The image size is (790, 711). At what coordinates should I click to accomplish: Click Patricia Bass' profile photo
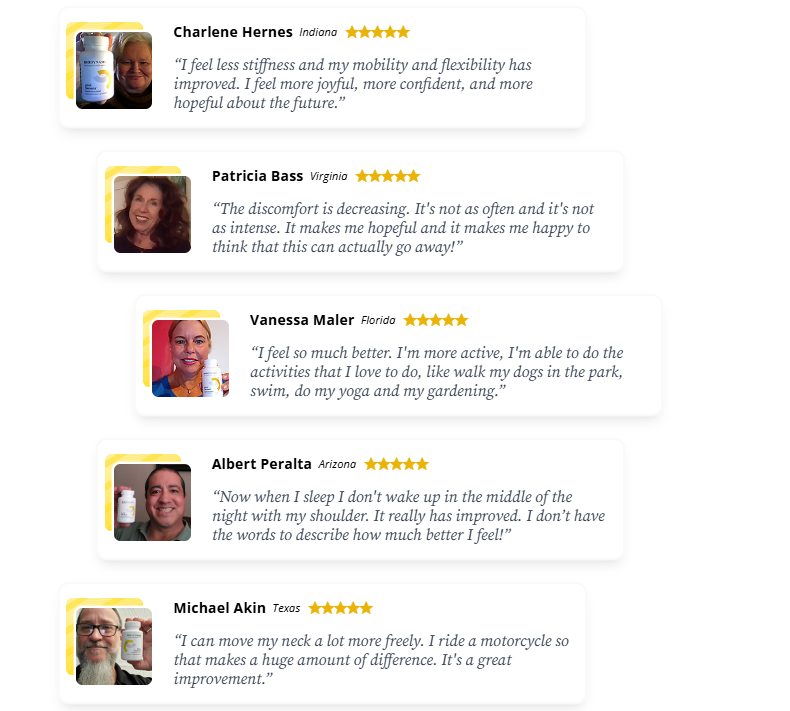click(x=152, y=214)
